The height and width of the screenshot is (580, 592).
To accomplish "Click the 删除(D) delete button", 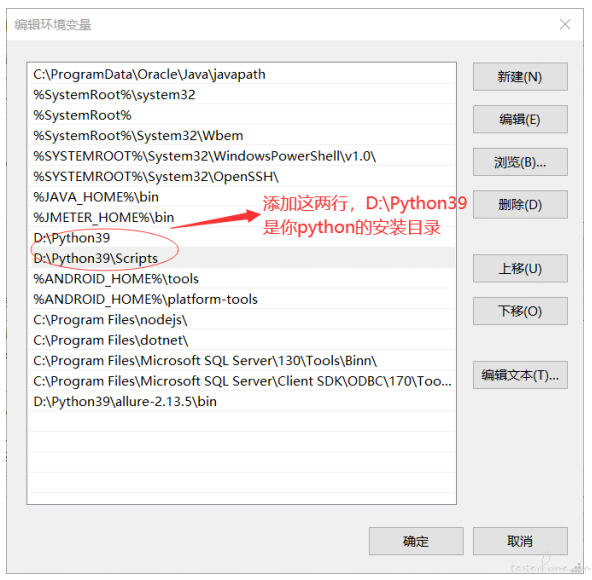I will pyautogui.click(x=520, y=205).
